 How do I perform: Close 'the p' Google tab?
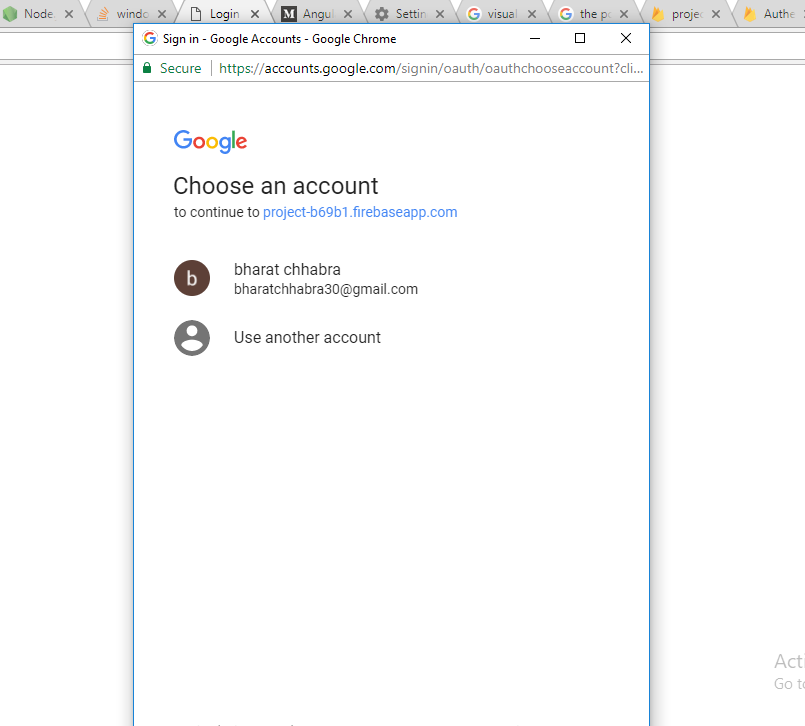(624, 14)
